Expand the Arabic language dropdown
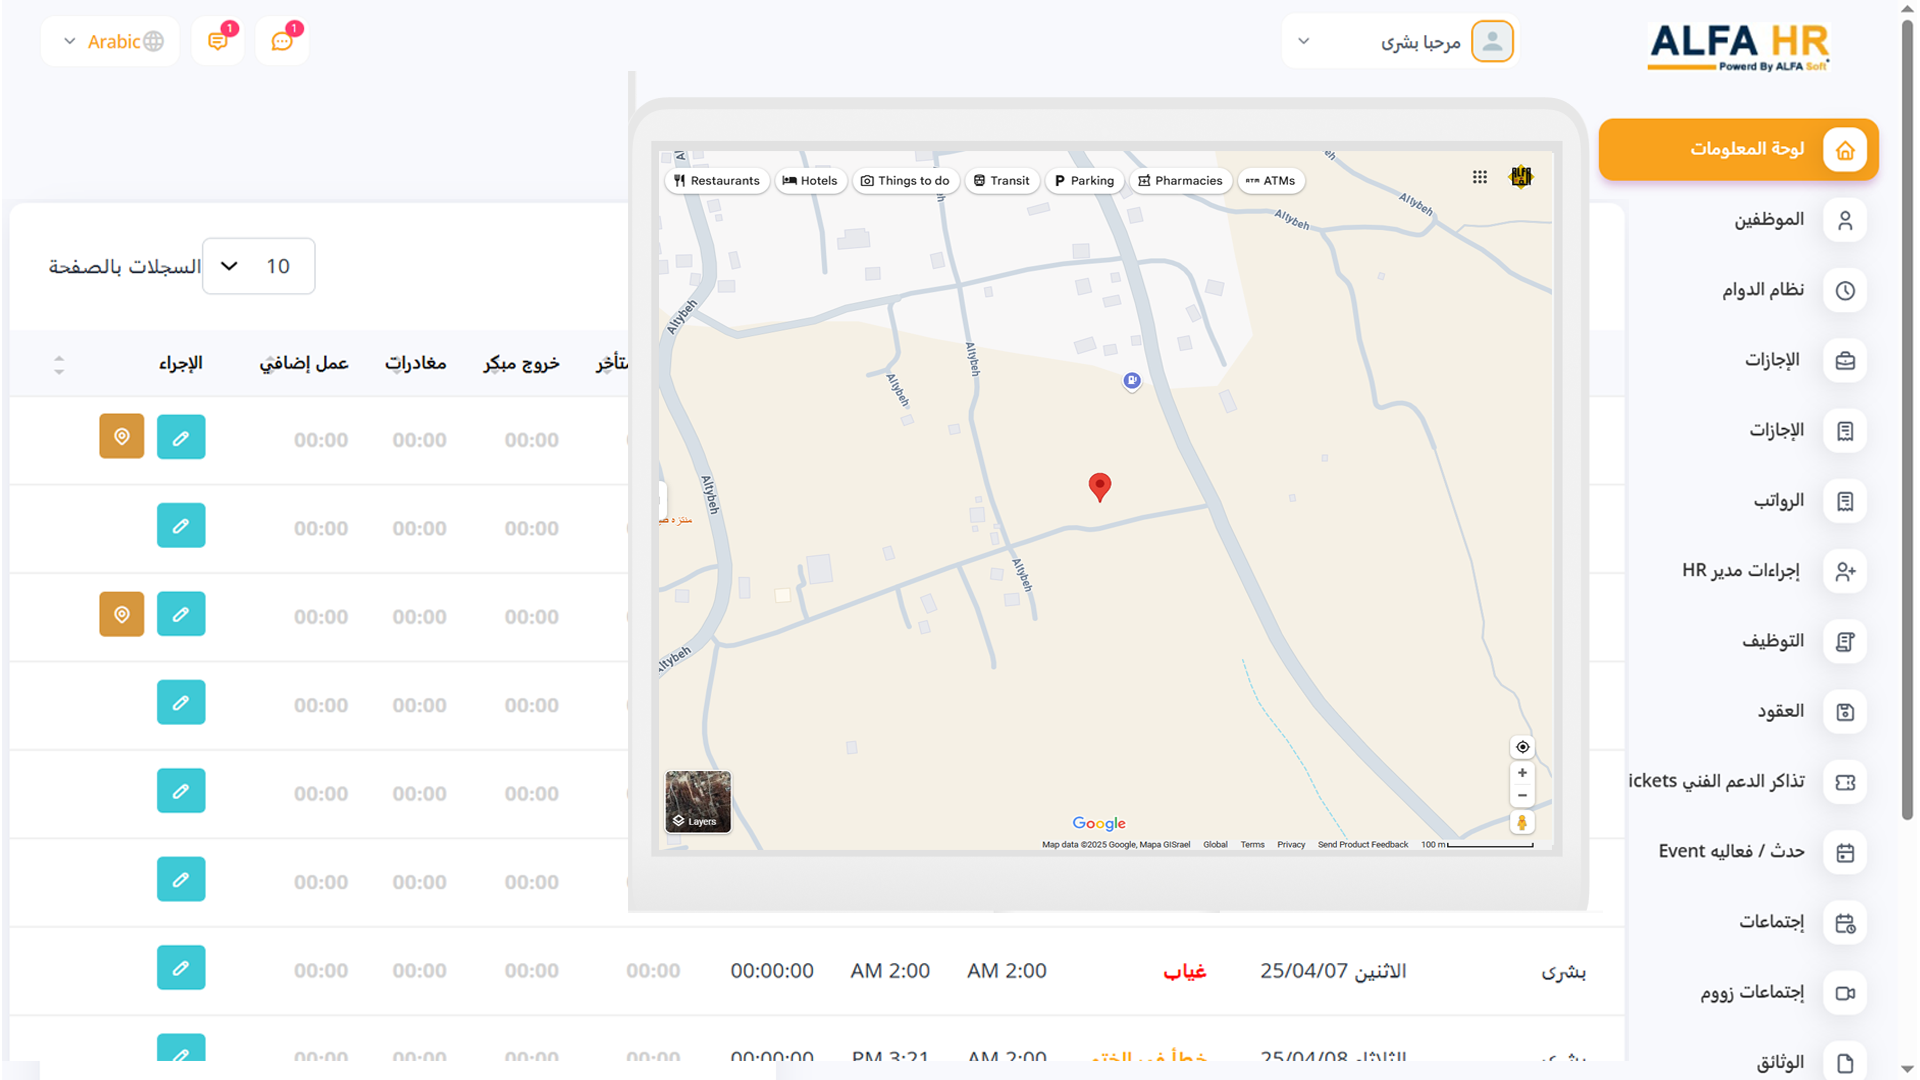1920x1080 pixels. coord(110,41)
